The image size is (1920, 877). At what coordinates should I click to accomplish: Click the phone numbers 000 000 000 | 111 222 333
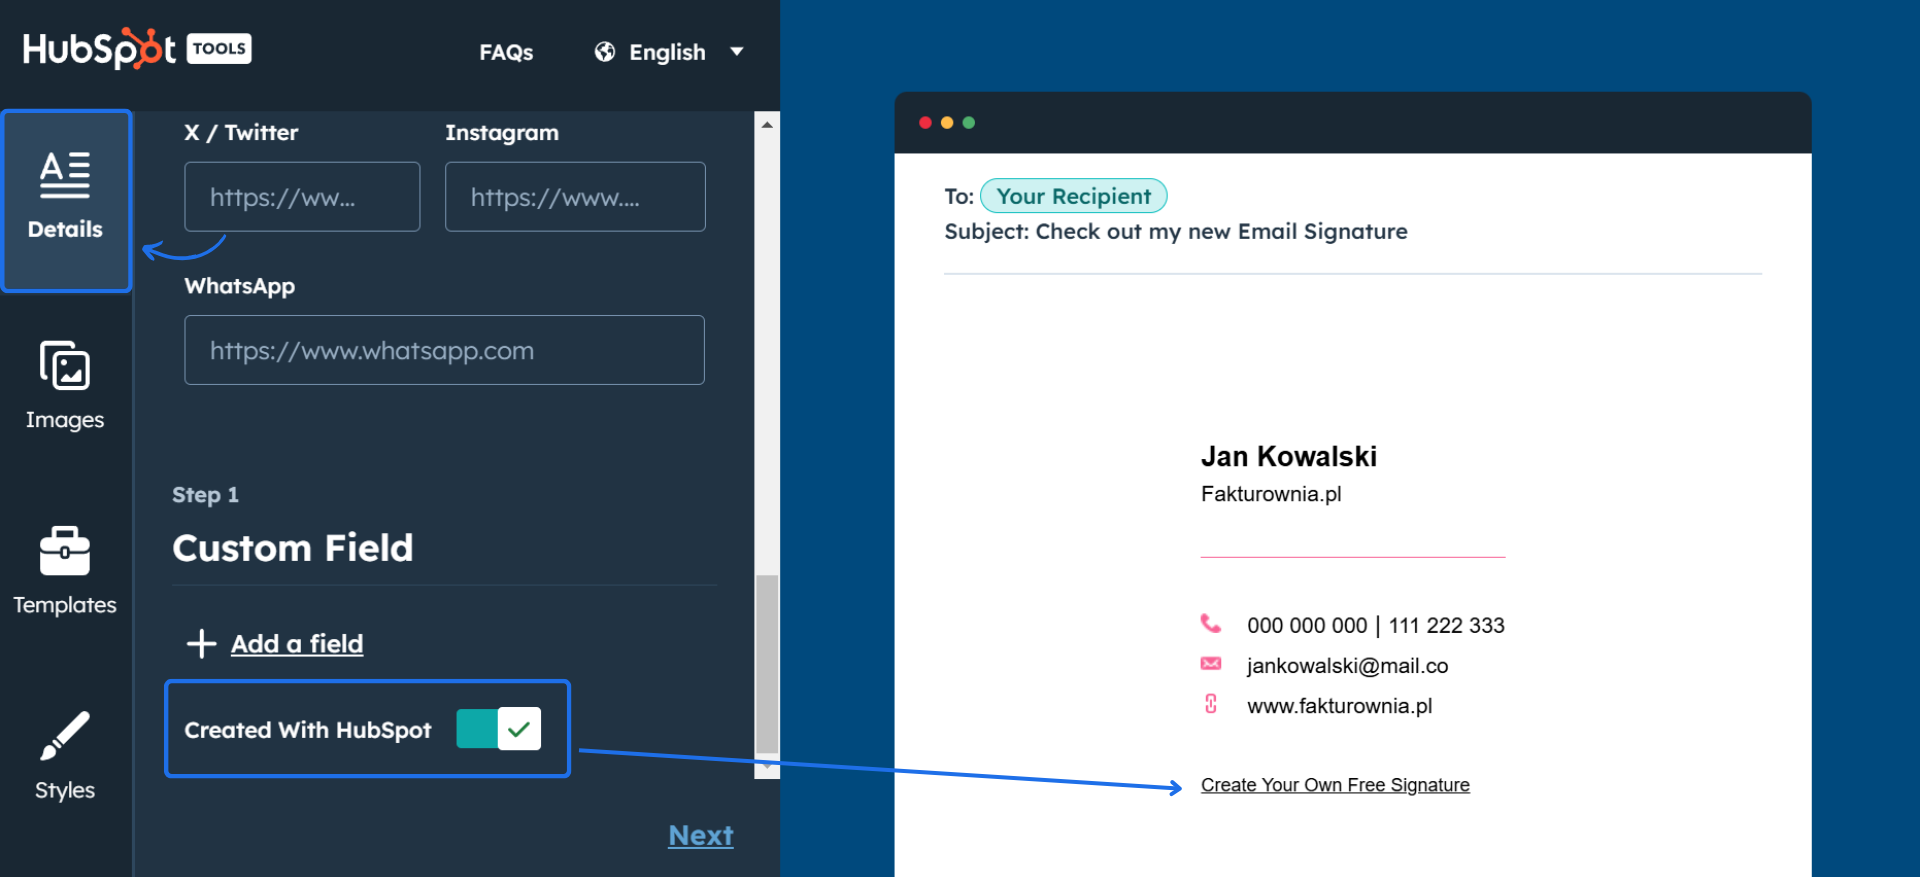click(x=1376, y=625)
